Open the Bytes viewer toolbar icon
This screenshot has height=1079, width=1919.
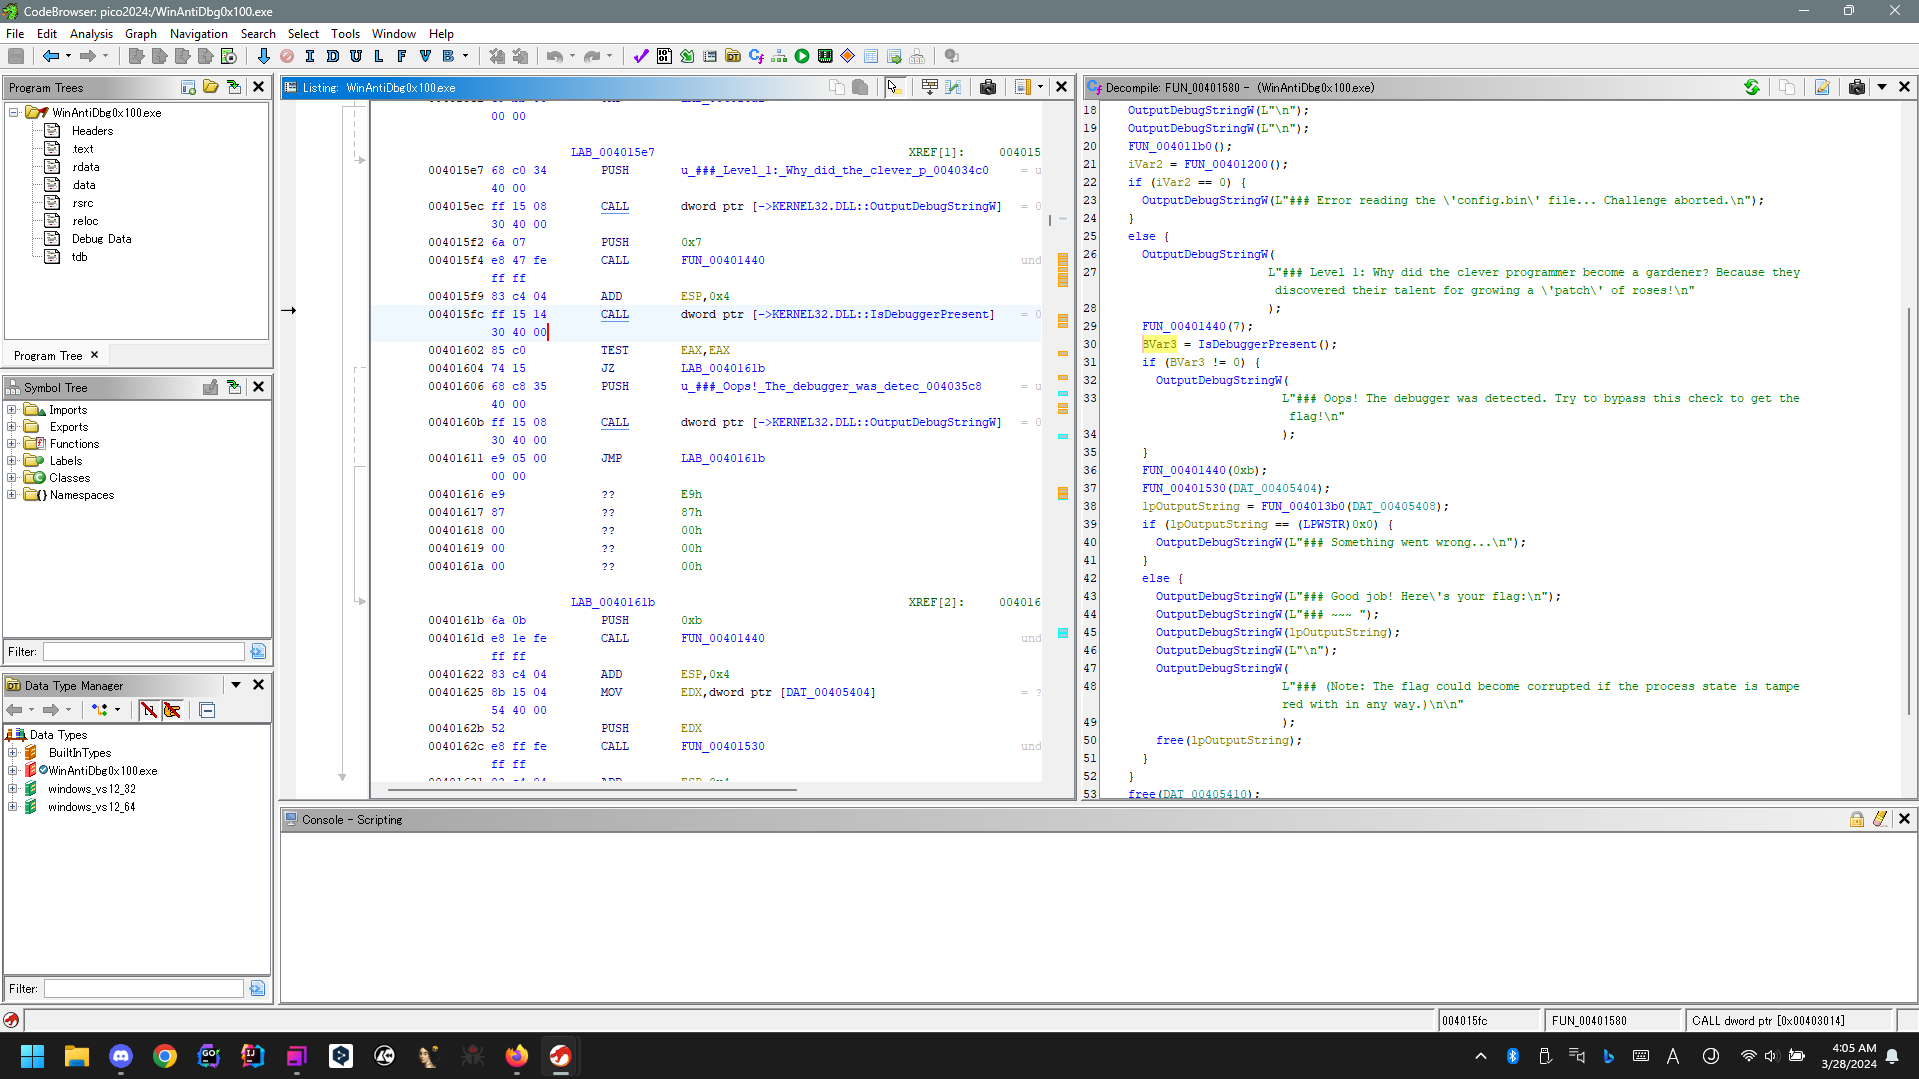[664, 56]
